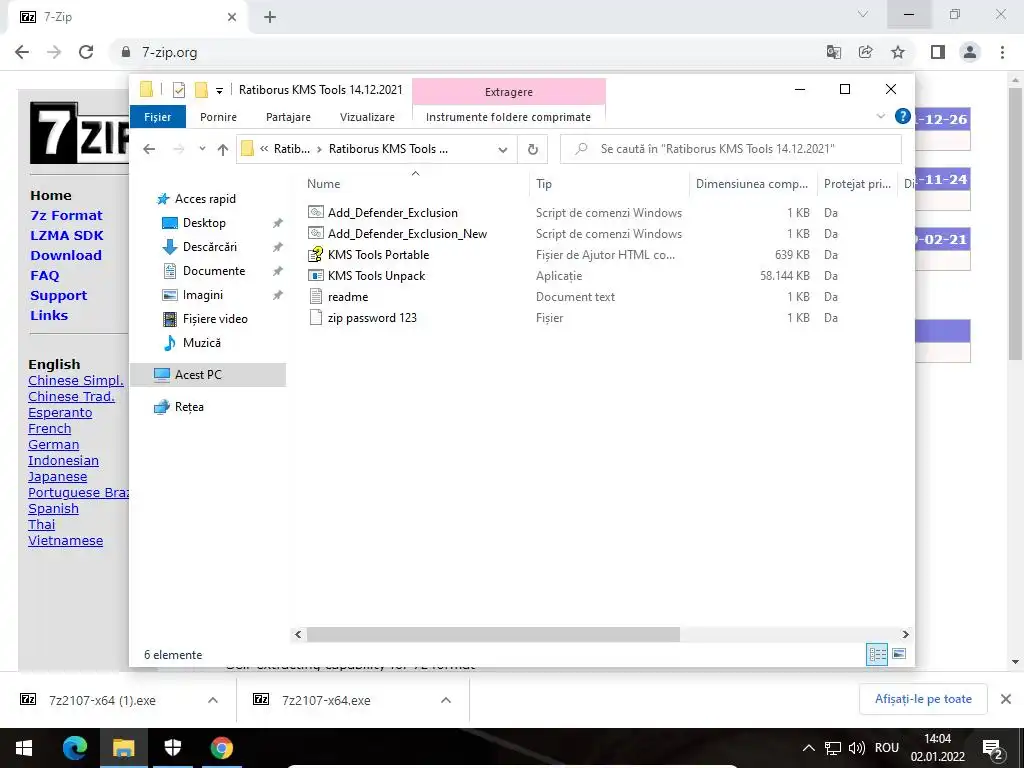The image size is (1024, 768).
Task: Open the recent locations dropdown arrow
Action: point(202,149)
